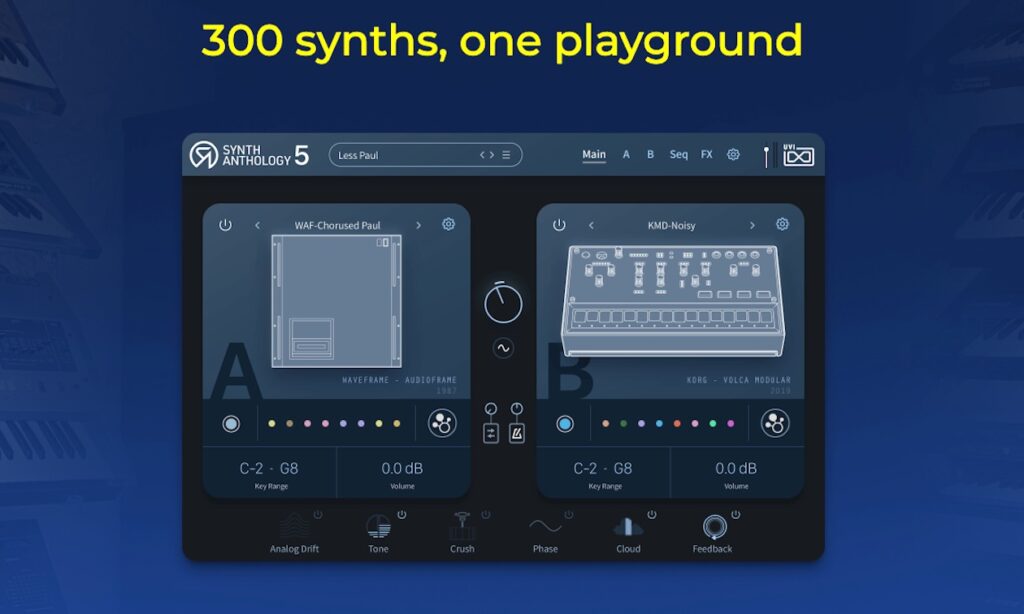Open the Seq tab

[679, 155]
